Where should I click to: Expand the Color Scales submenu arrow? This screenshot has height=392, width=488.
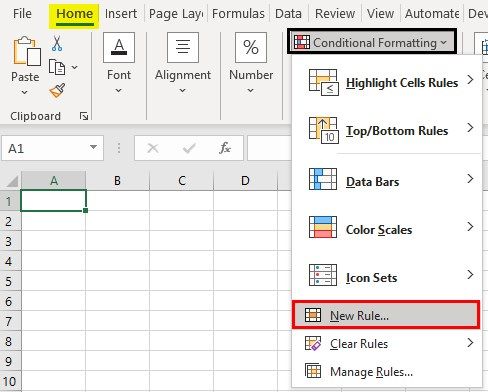coord(470,227)
